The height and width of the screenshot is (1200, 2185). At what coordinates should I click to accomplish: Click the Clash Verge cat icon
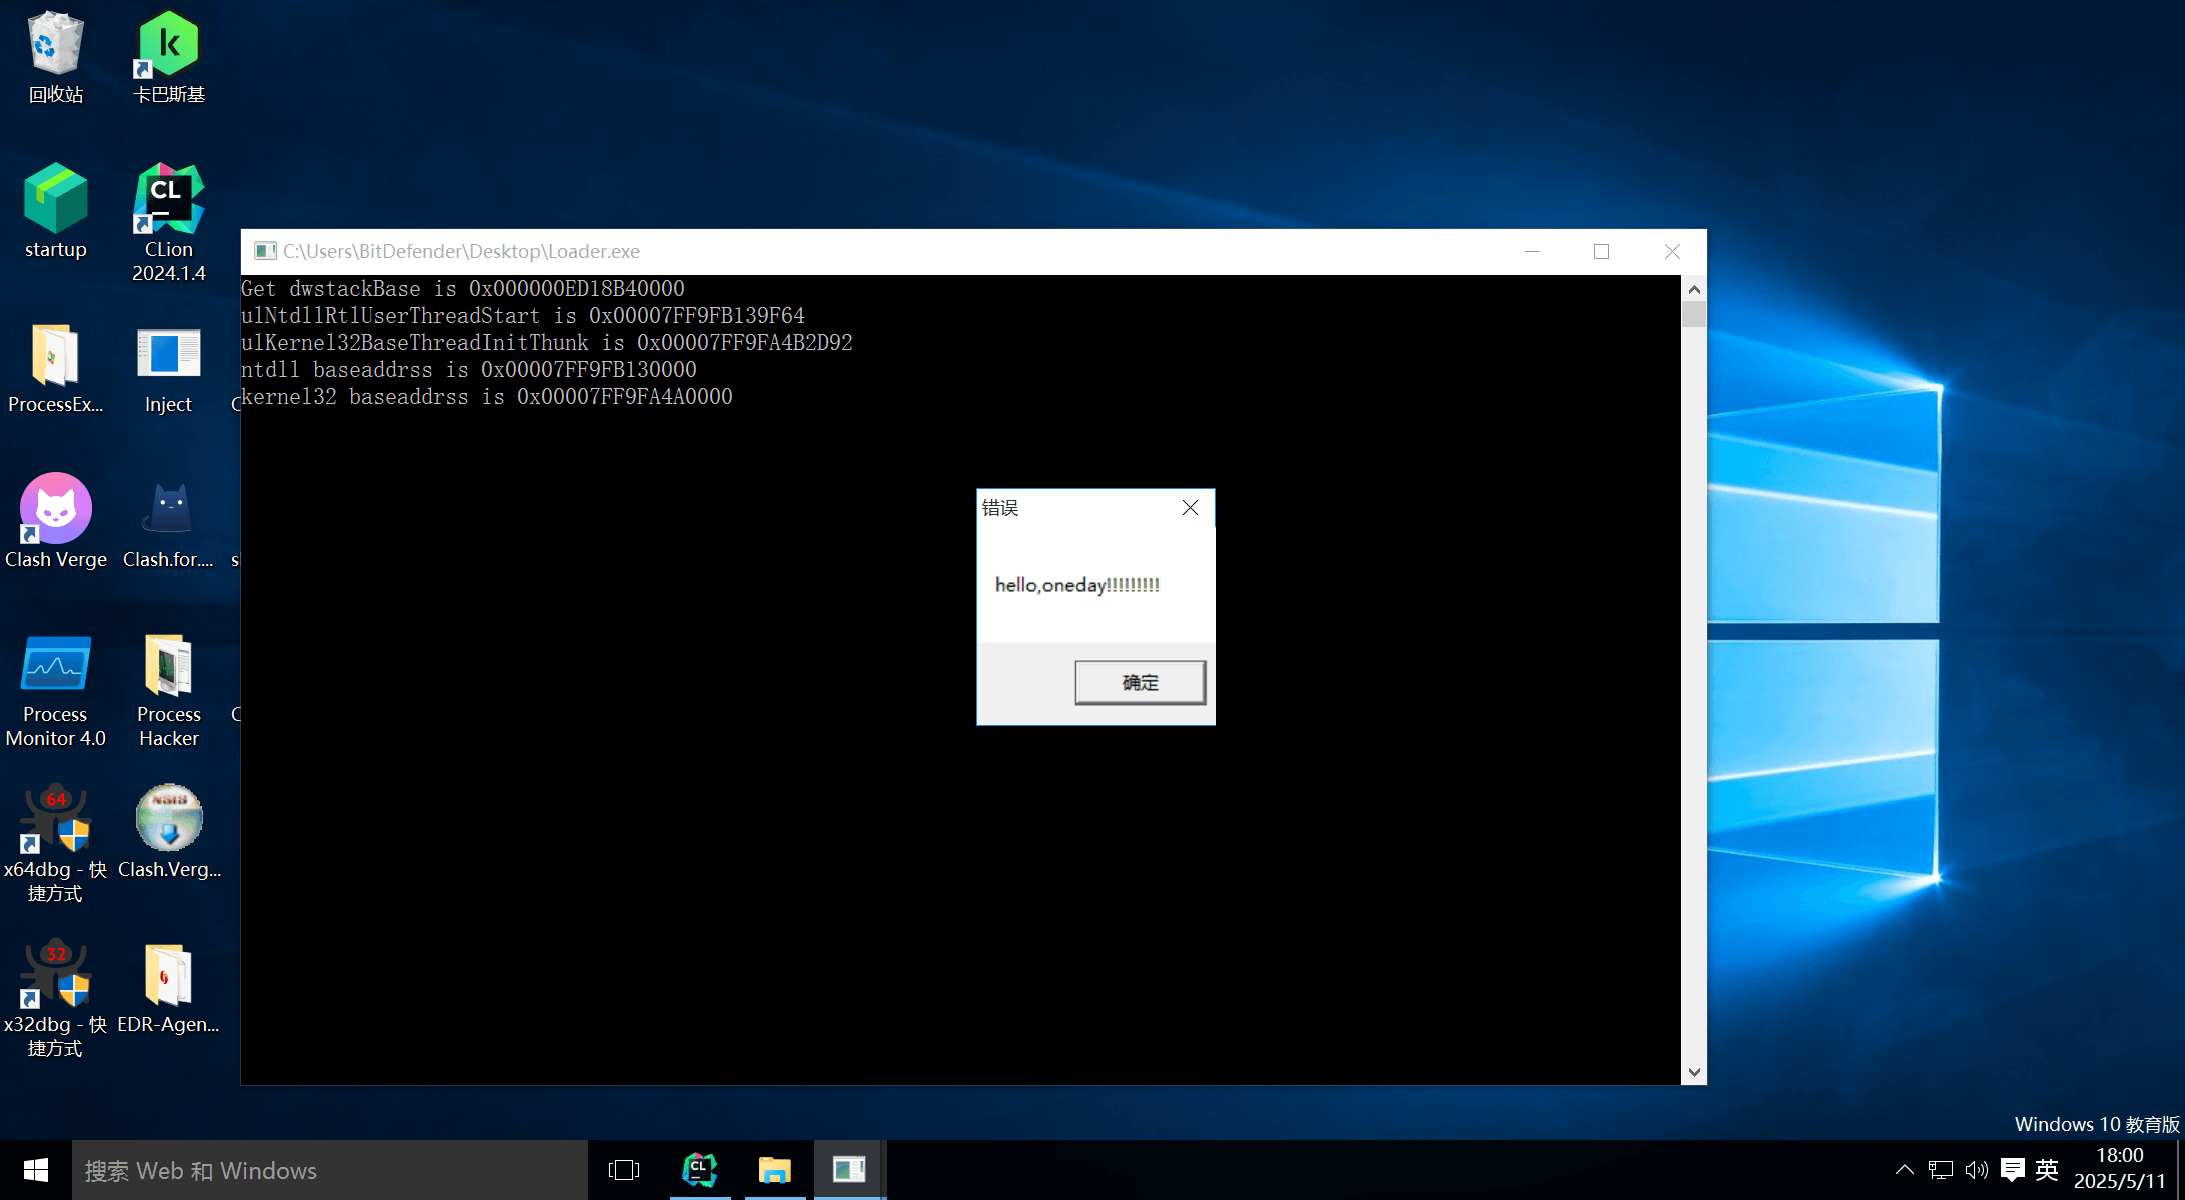55,510
